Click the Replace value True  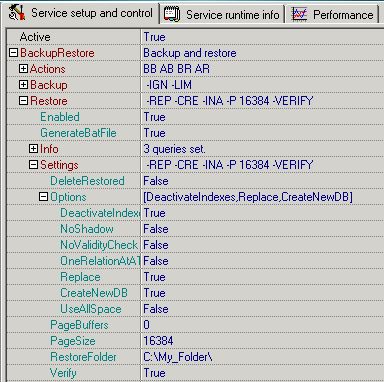point(154,277)
